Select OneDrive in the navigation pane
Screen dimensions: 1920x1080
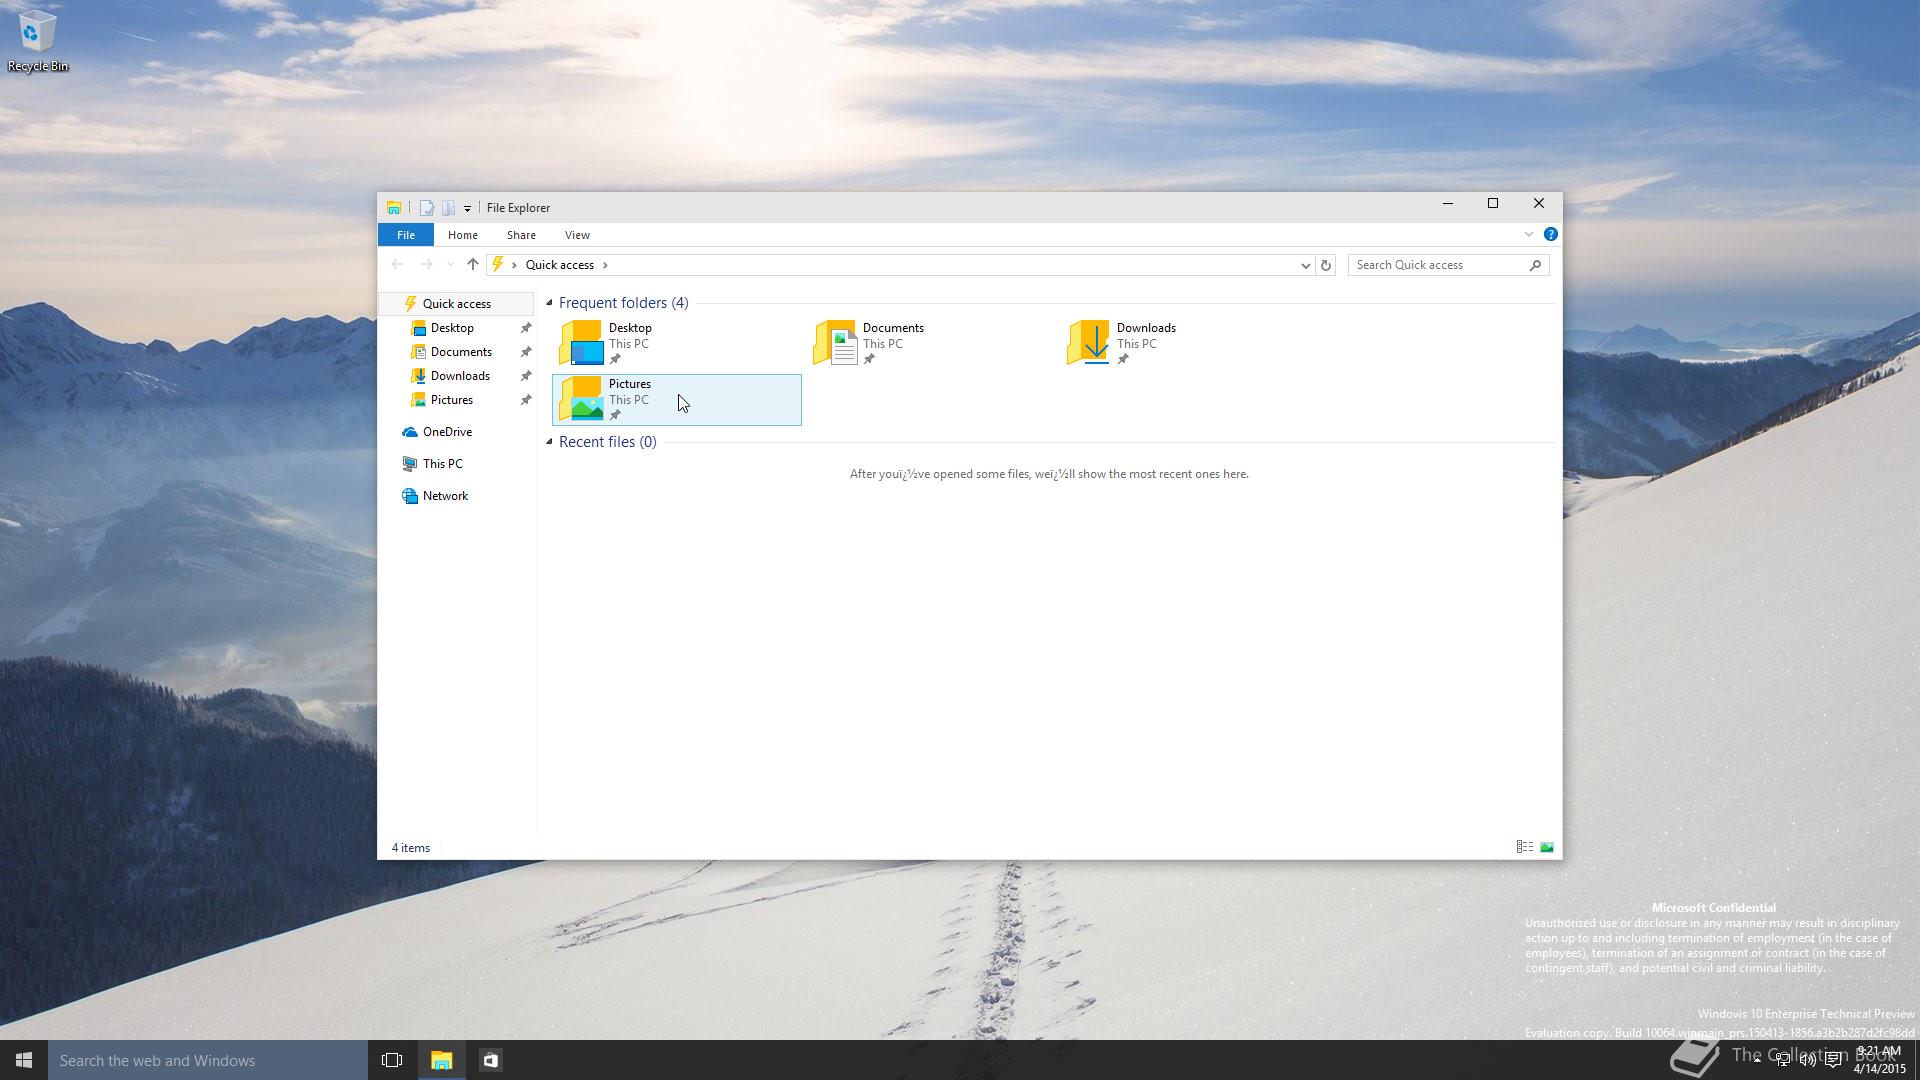click(x=446, y=432)
